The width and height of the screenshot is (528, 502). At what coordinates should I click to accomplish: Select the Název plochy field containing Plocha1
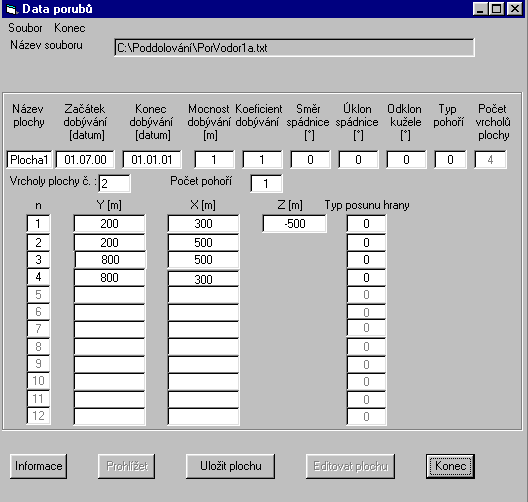coord(29,160)
